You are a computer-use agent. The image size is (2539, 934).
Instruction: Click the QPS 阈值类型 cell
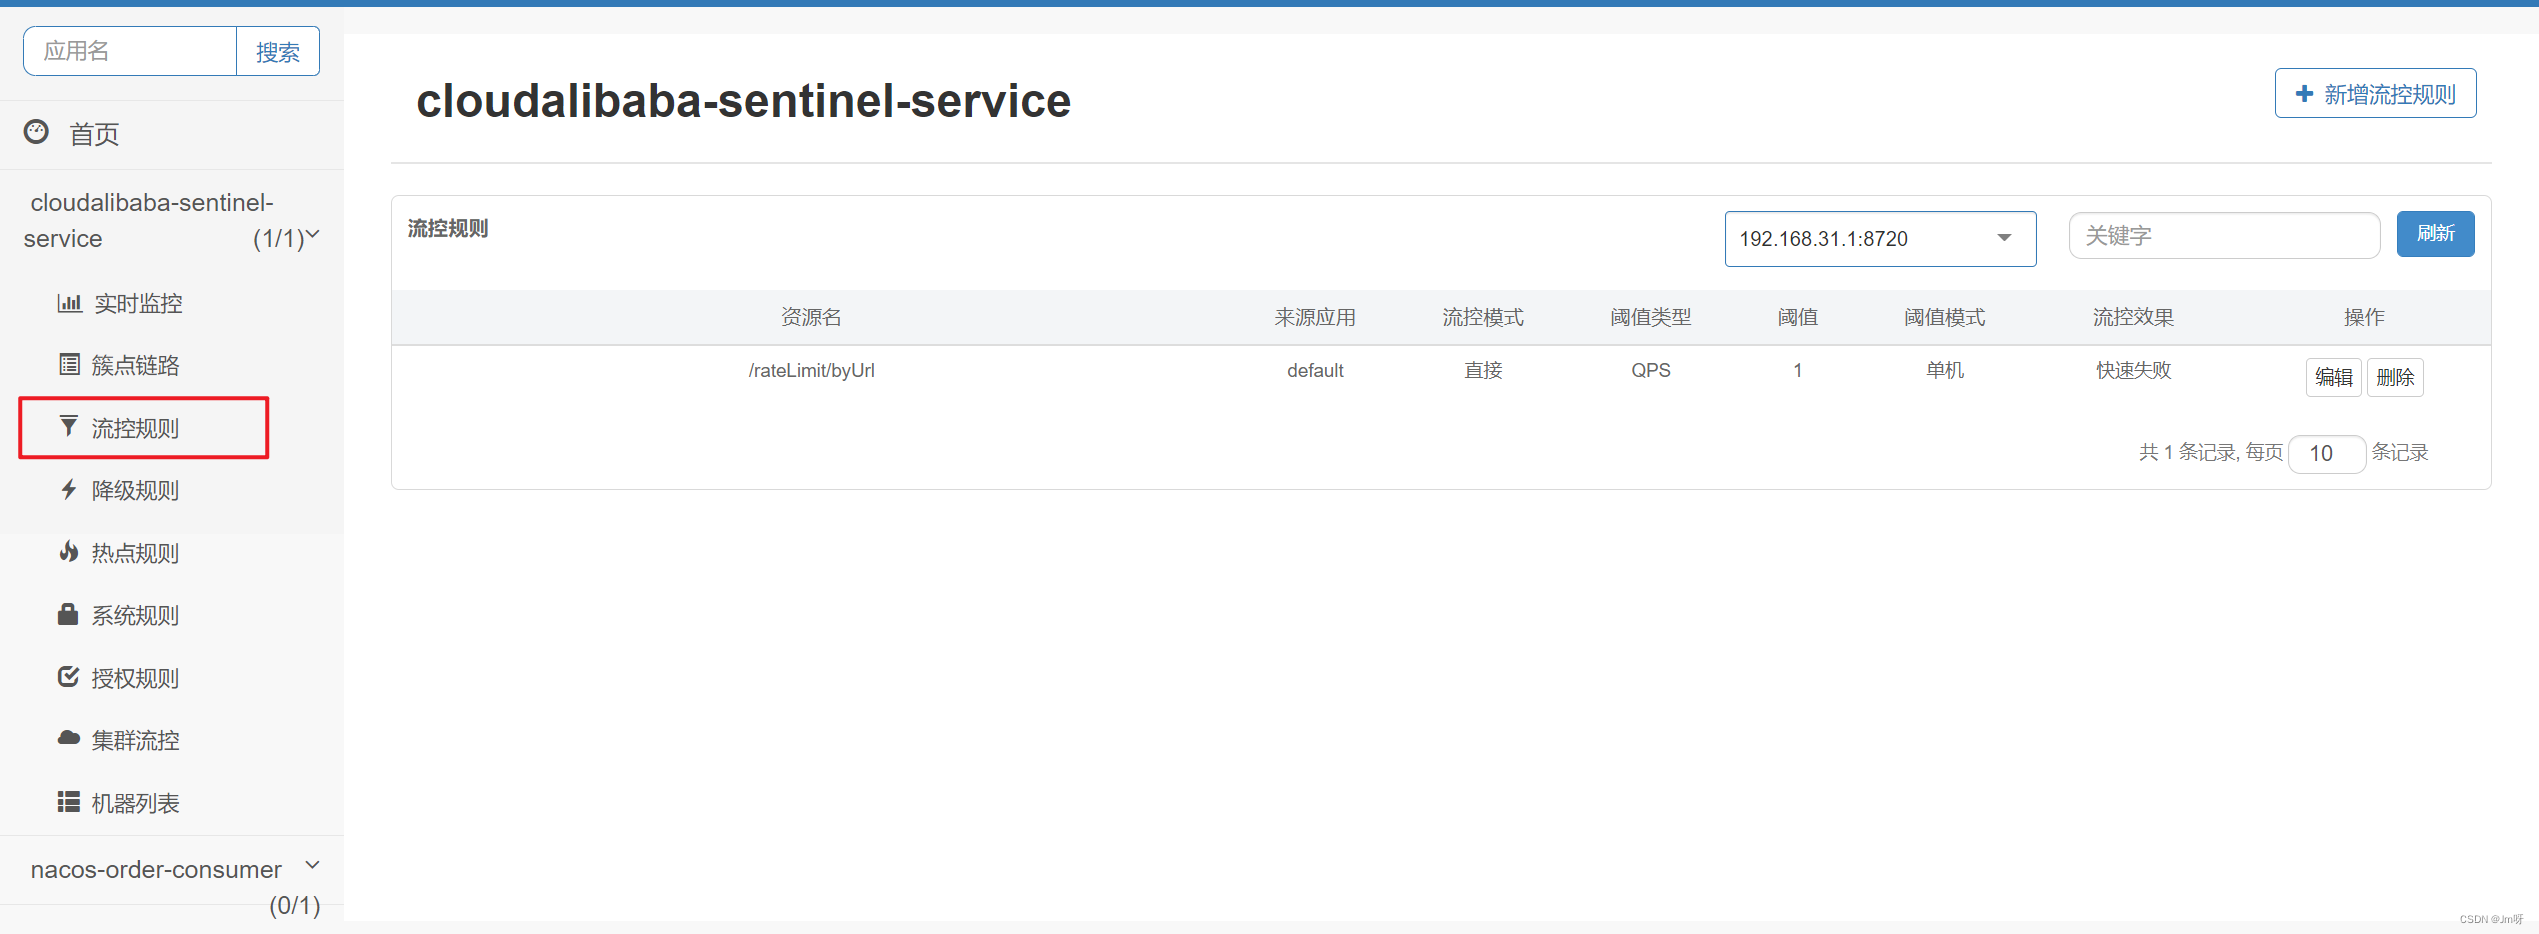[1651, 370]
